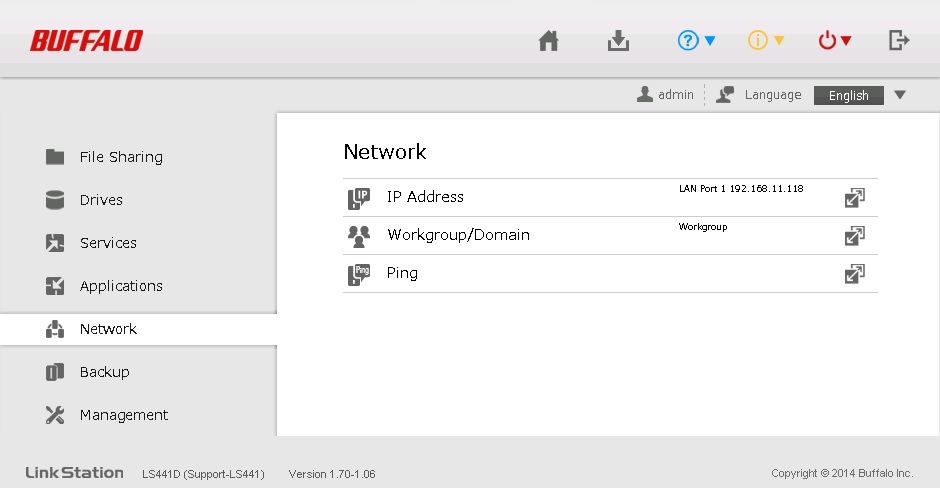Click the Workgroup/Domain people icon
Viewport: 940px width, 488px height.
pyautogui.click(x=358, y=236)
